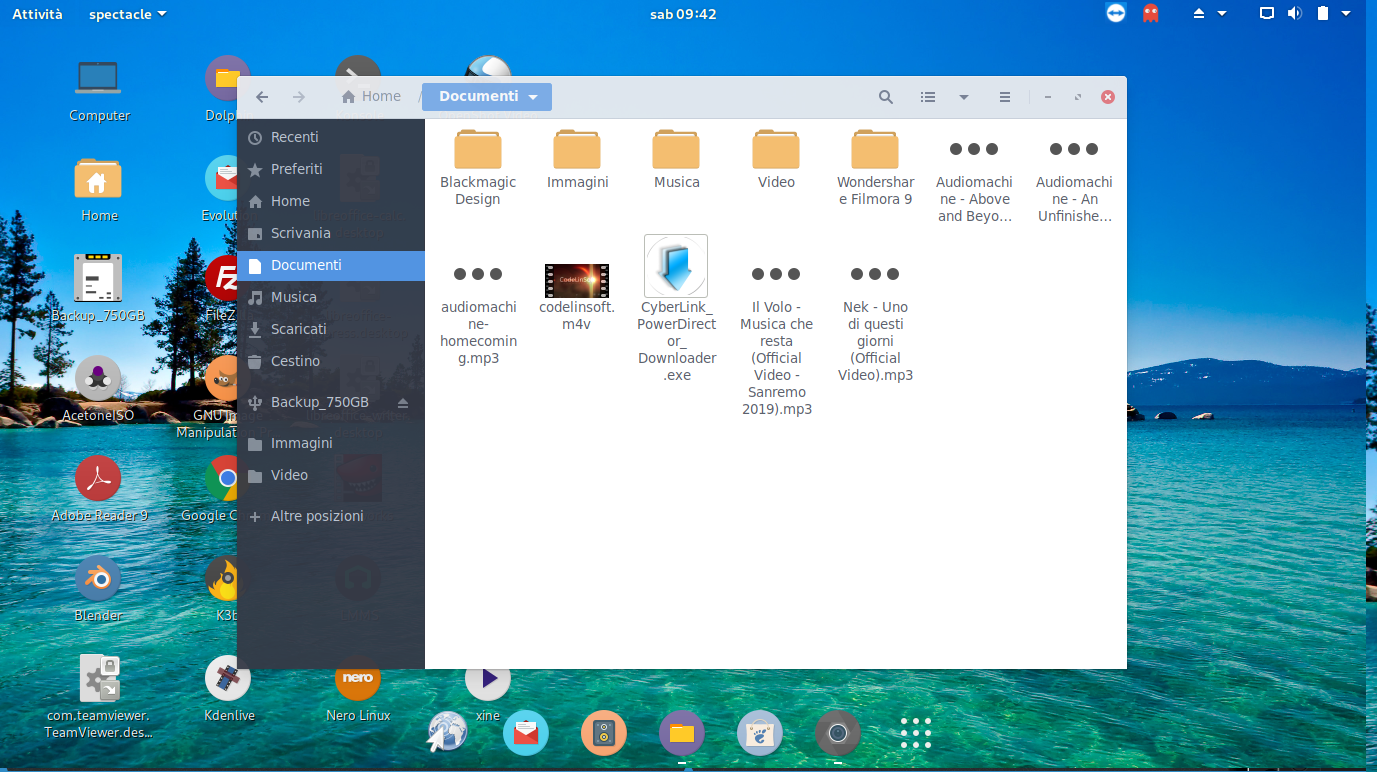Open Cestino in the sidebar
This screenshot has height=772, width=1377.
331,361
